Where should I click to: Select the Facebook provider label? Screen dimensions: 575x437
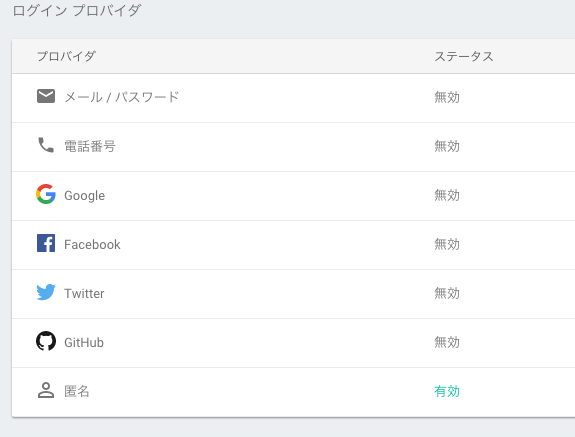(92, 245)
